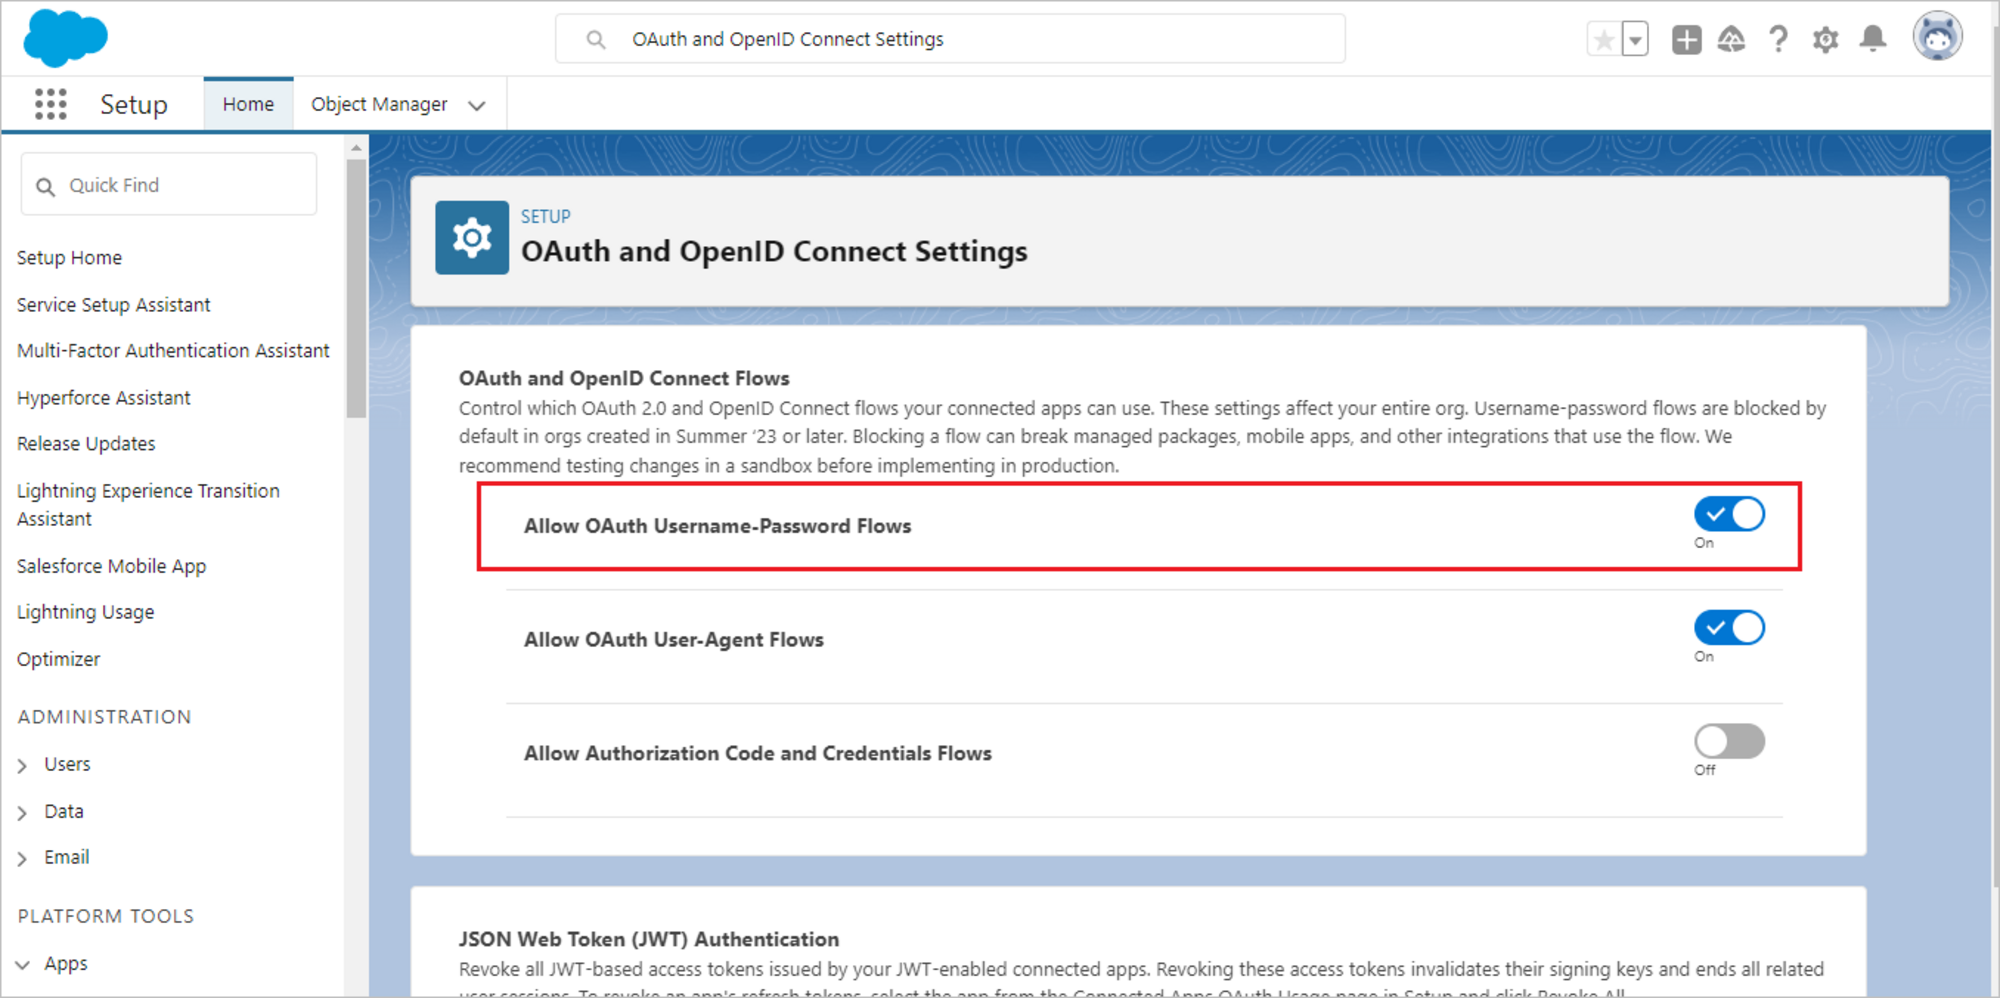Screen dimensions: 2000x998
Task: Click the SETUP breadcrumb text
Action: pyautogui.click(x=545, y=217)
